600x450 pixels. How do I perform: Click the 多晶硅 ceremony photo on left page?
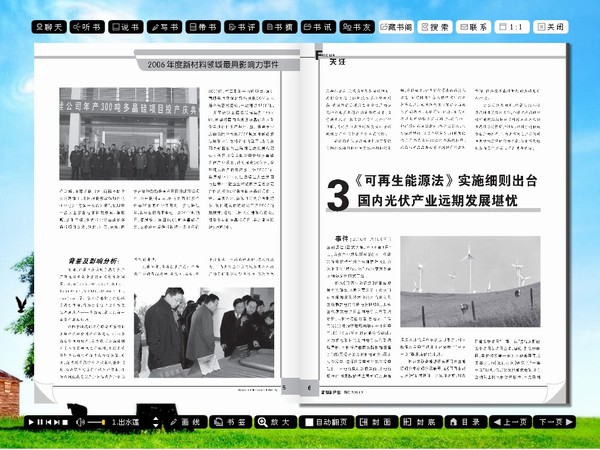(x=129, y=134)
